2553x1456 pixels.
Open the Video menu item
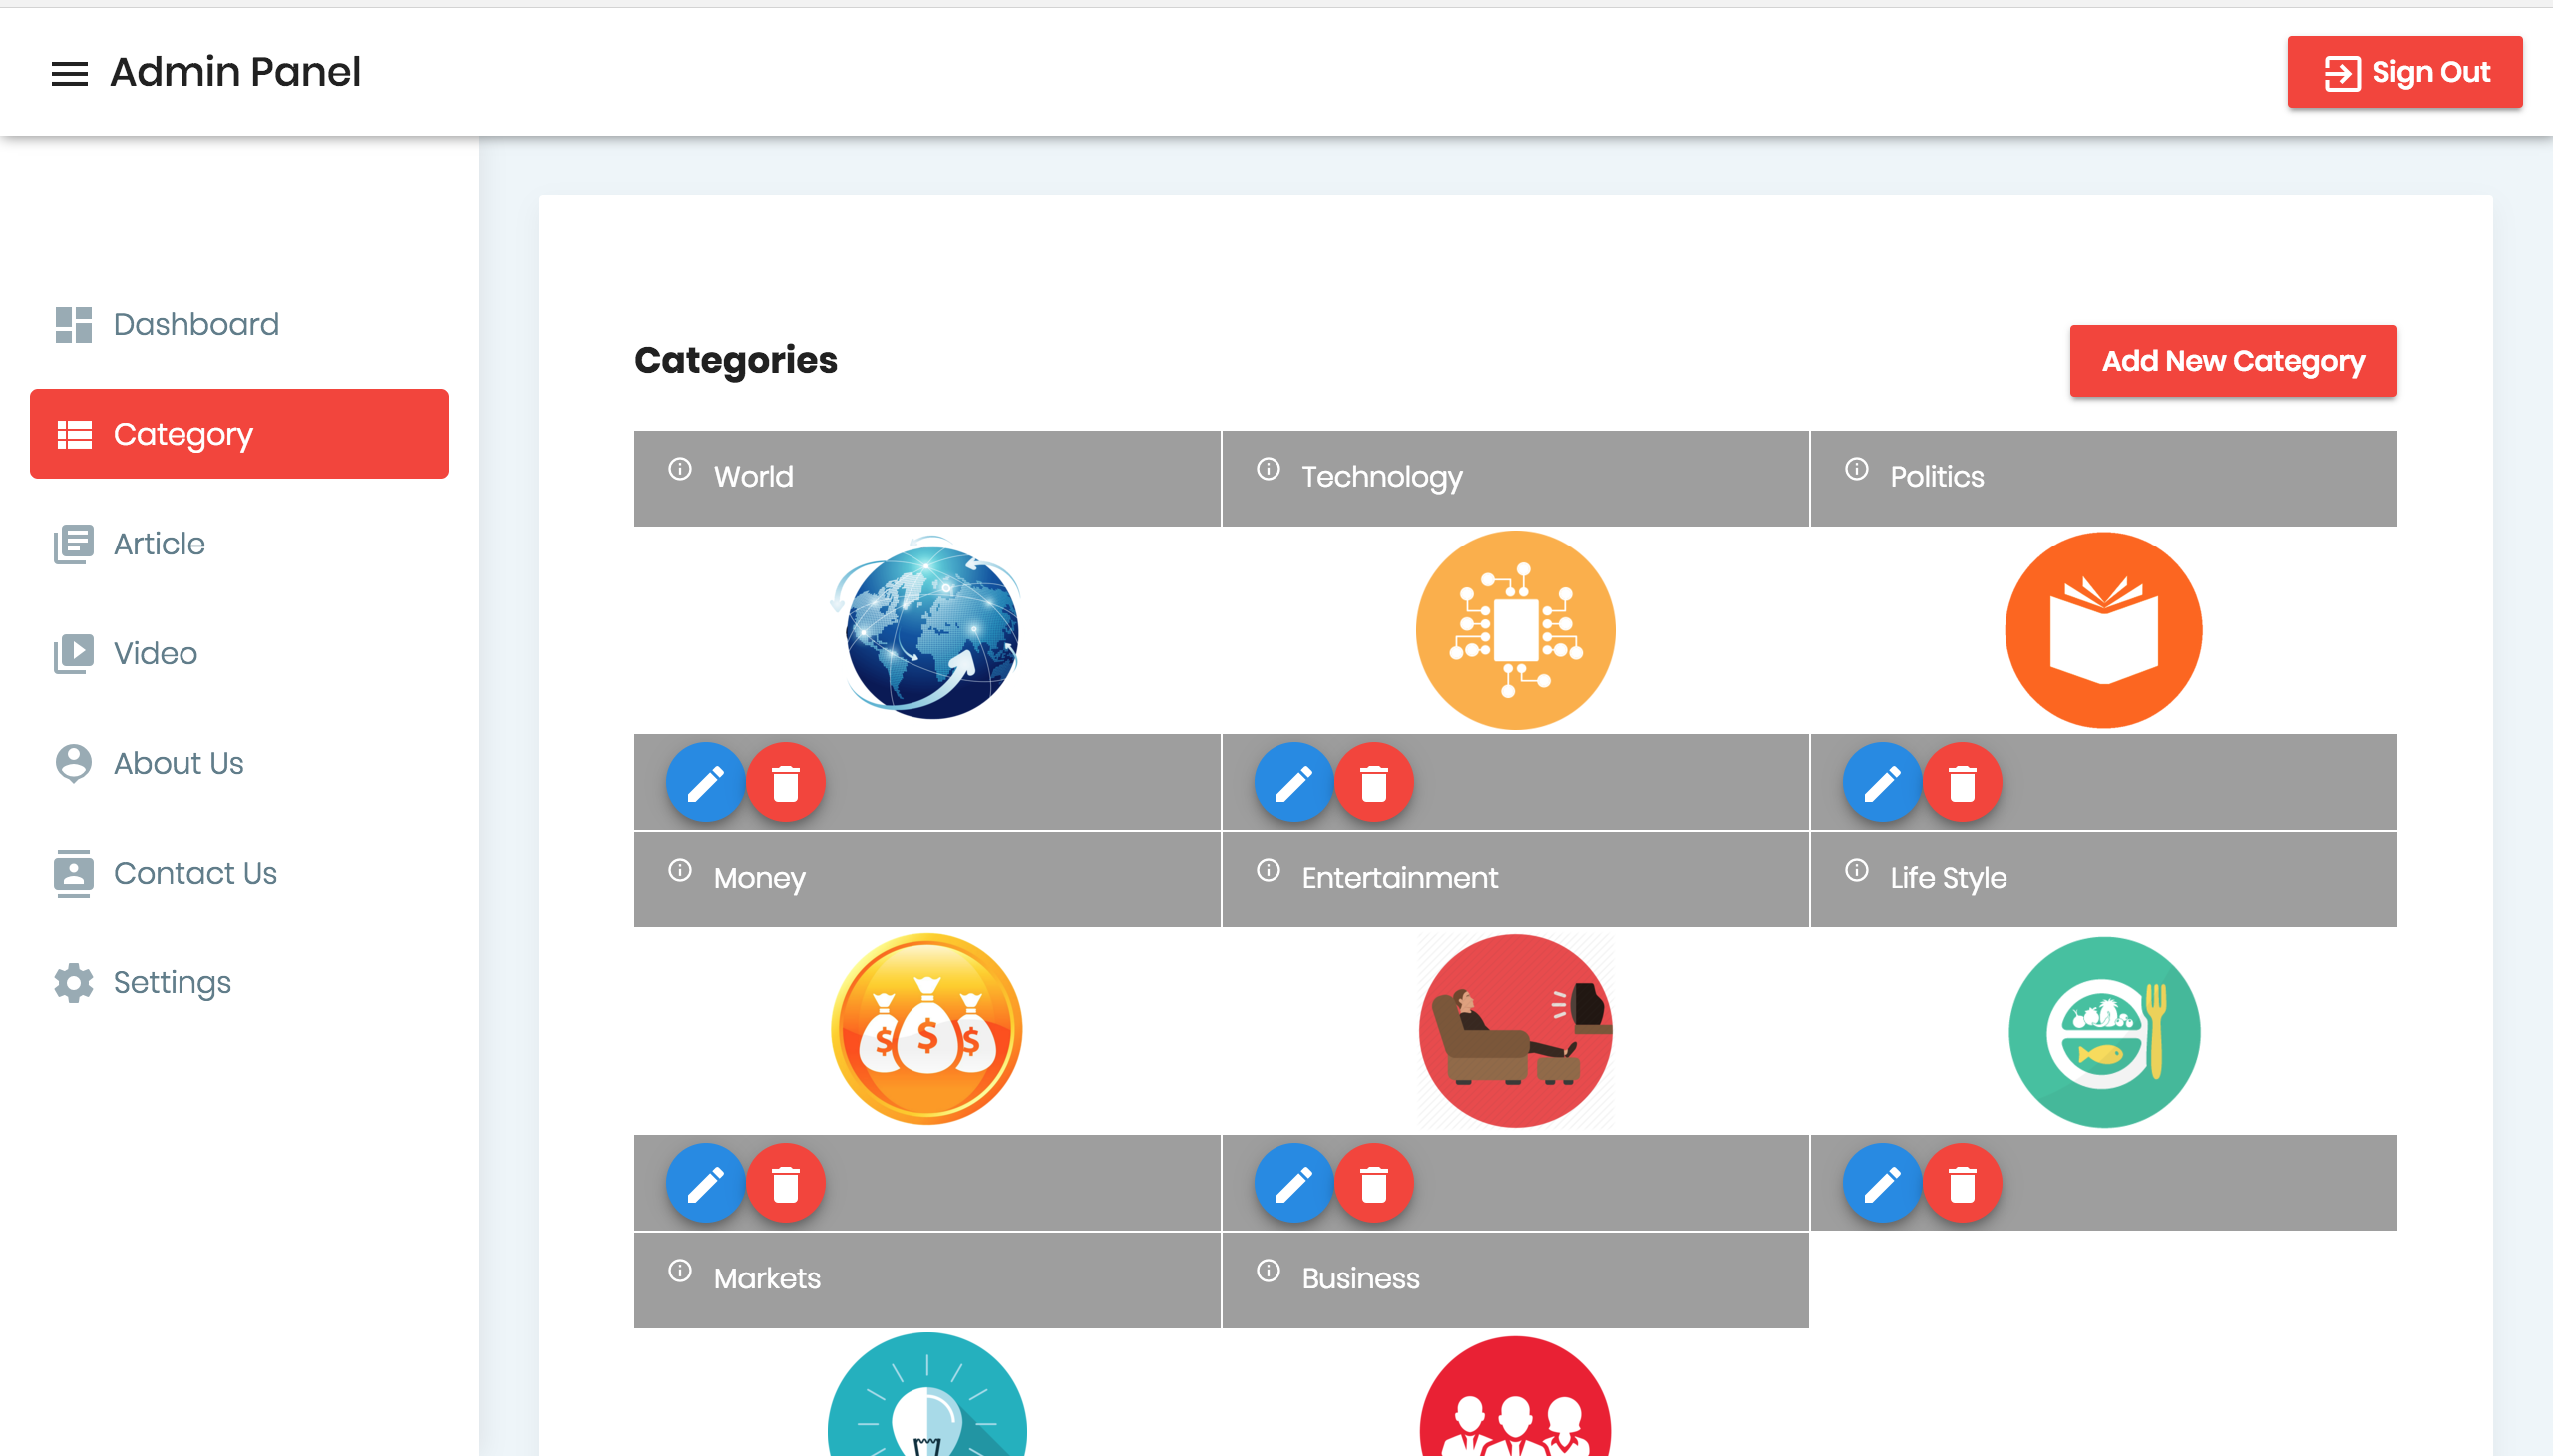[x=154, y=653]
